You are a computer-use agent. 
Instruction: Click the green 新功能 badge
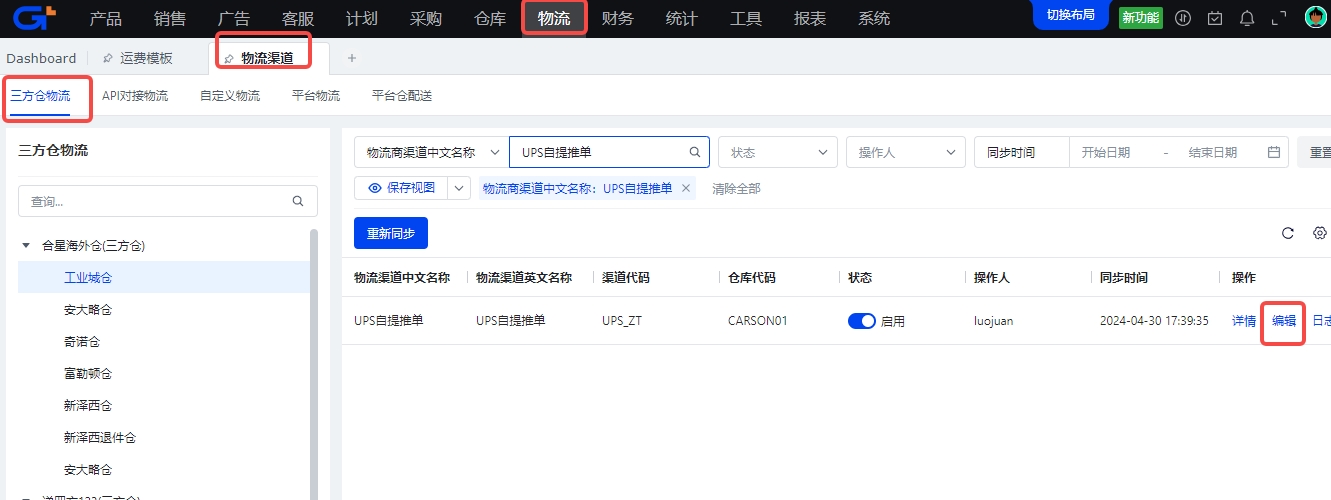(1140, 18)
